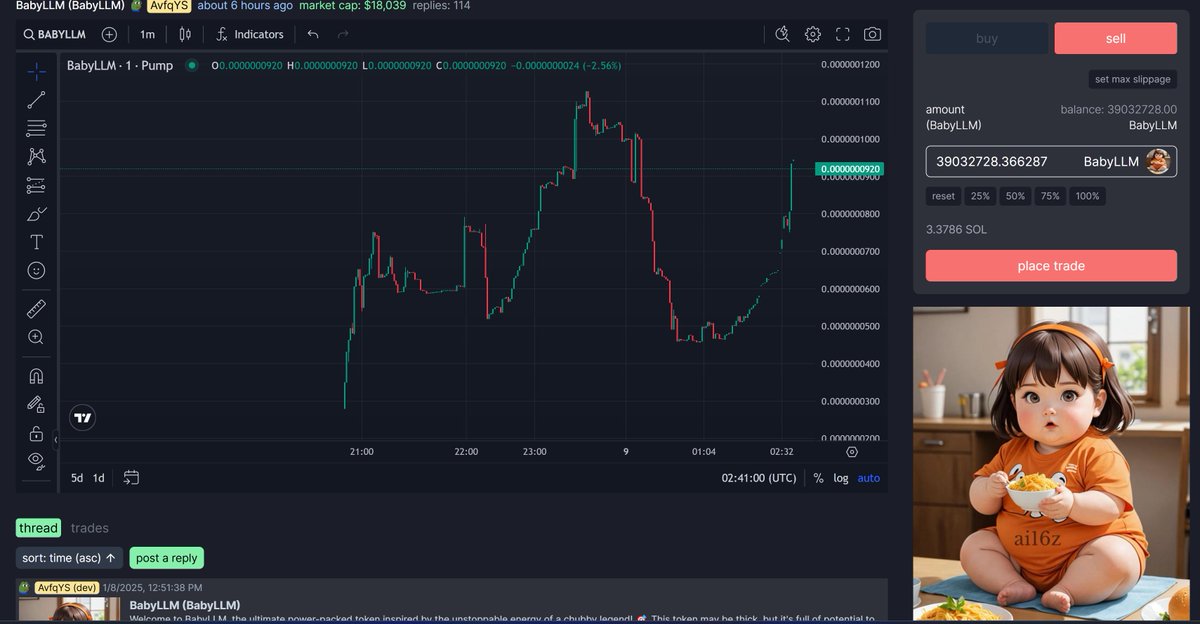Switch to the trades tab

point(90,527)
